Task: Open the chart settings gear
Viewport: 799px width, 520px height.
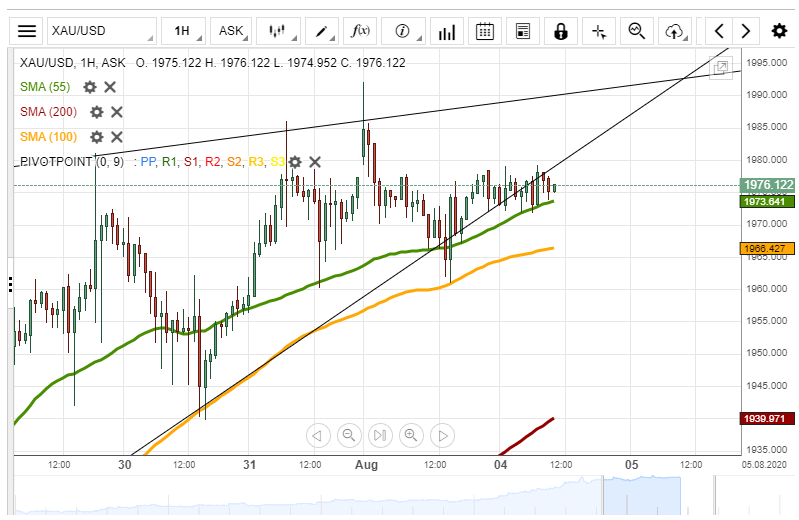Action: pyautogui.click(x=779, y=31)
